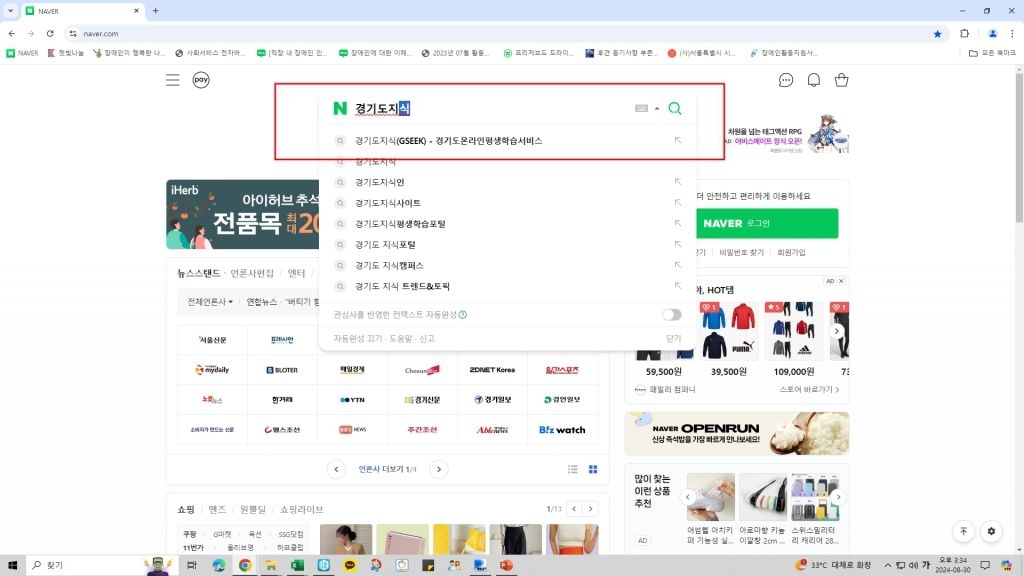Switch newsstand to grid view icon
Viewport: 1024px width, 576px height.
click(x=593, y=469)
